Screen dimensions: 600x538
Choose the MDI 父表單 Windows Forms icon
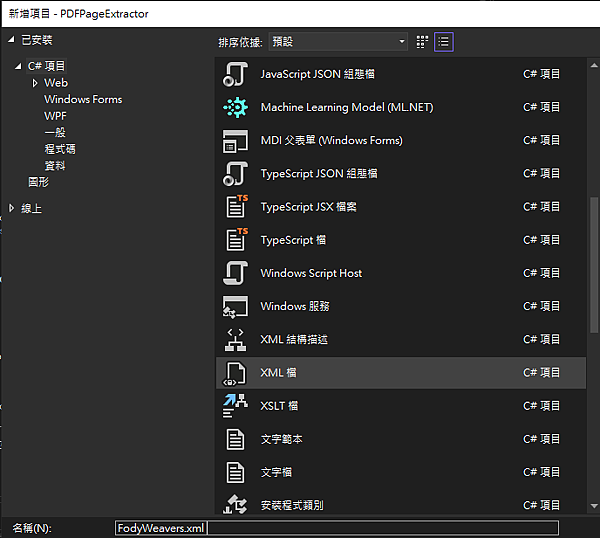coord(235,141)
